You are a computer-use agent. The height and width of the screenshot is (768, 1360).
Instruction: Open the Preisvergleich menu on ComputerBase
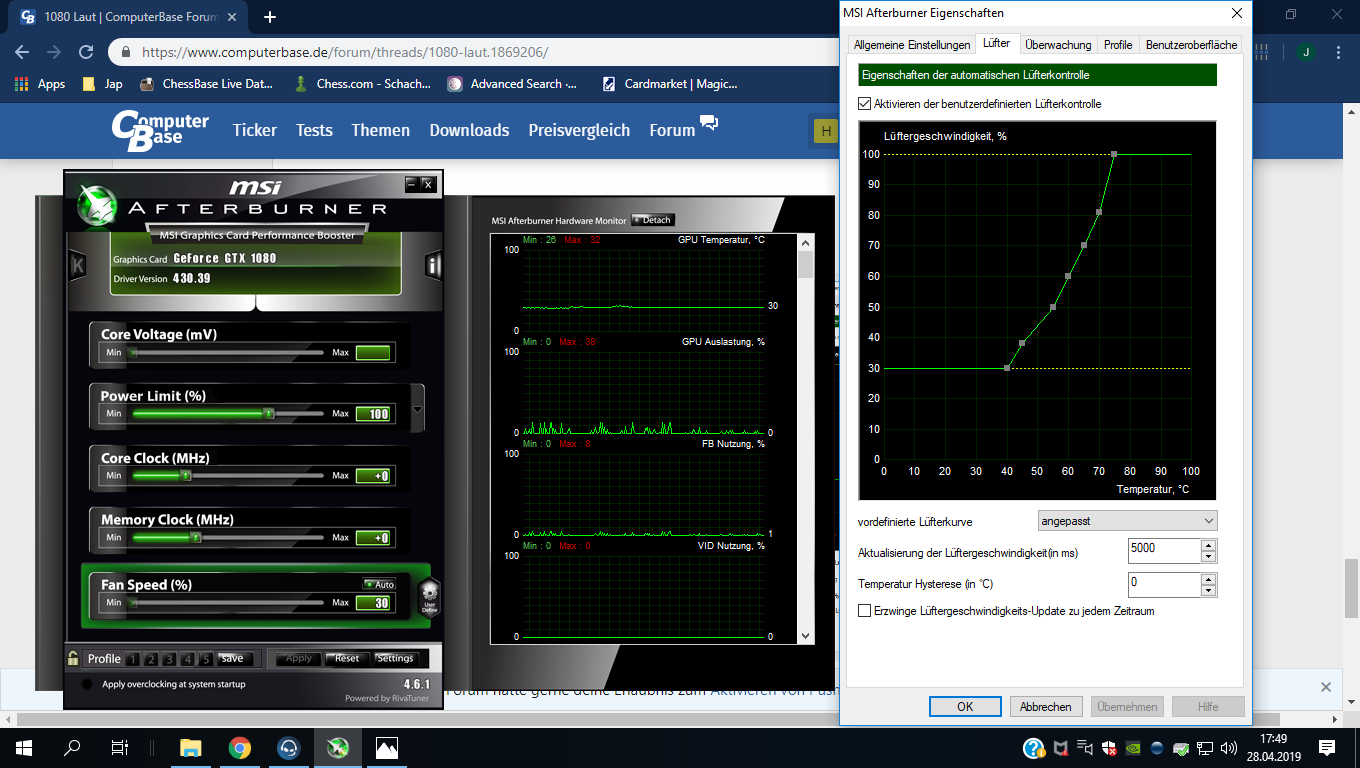pos(579,130)
